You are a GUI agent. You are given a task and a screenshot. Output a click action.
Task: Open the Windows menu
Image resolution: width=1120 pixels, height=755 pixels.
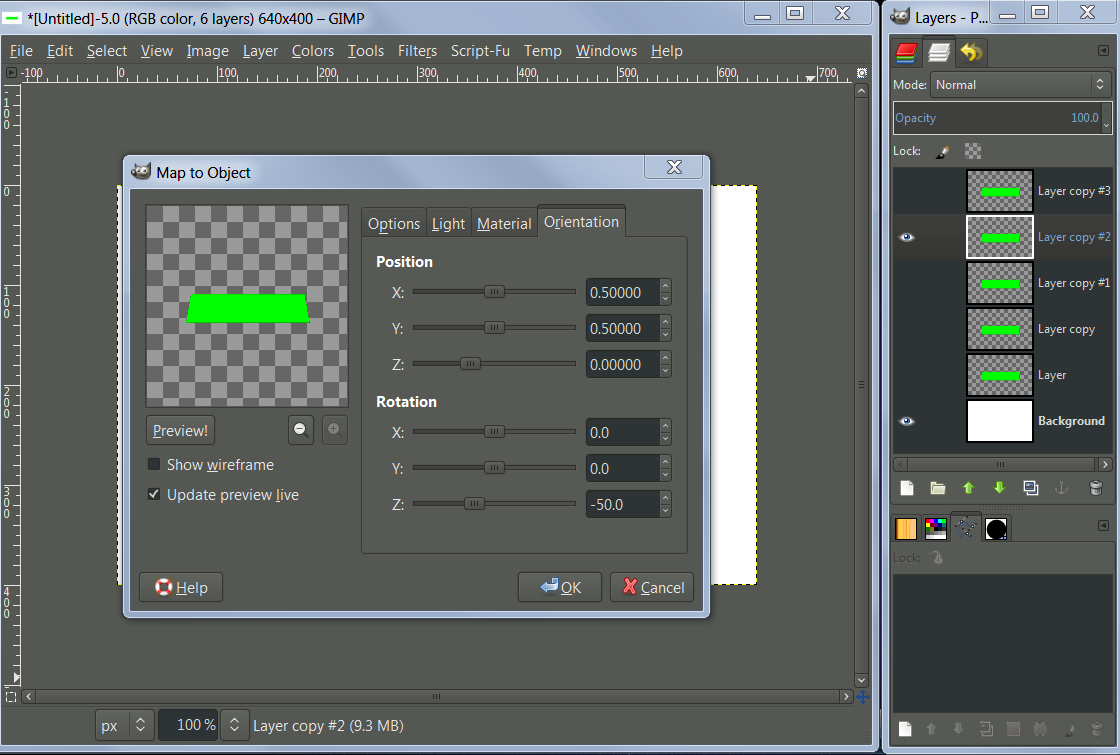point(606,51)
